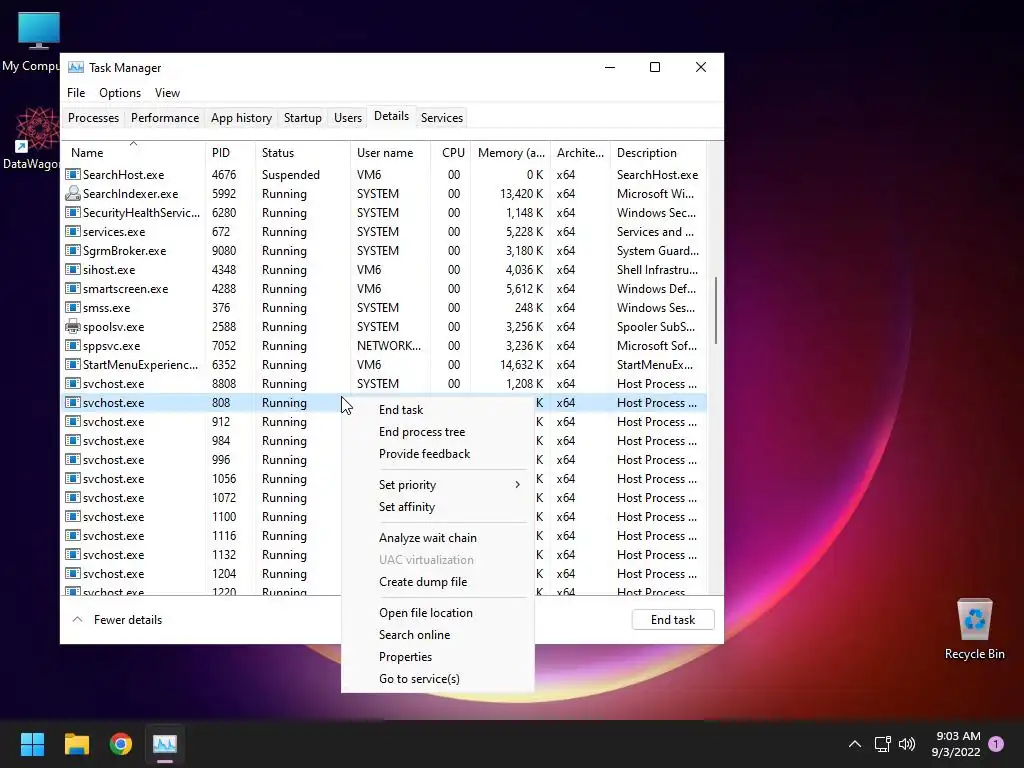Show hidden system tray icons
Screen dimensions: 1024x768
[x=854, y=744]
